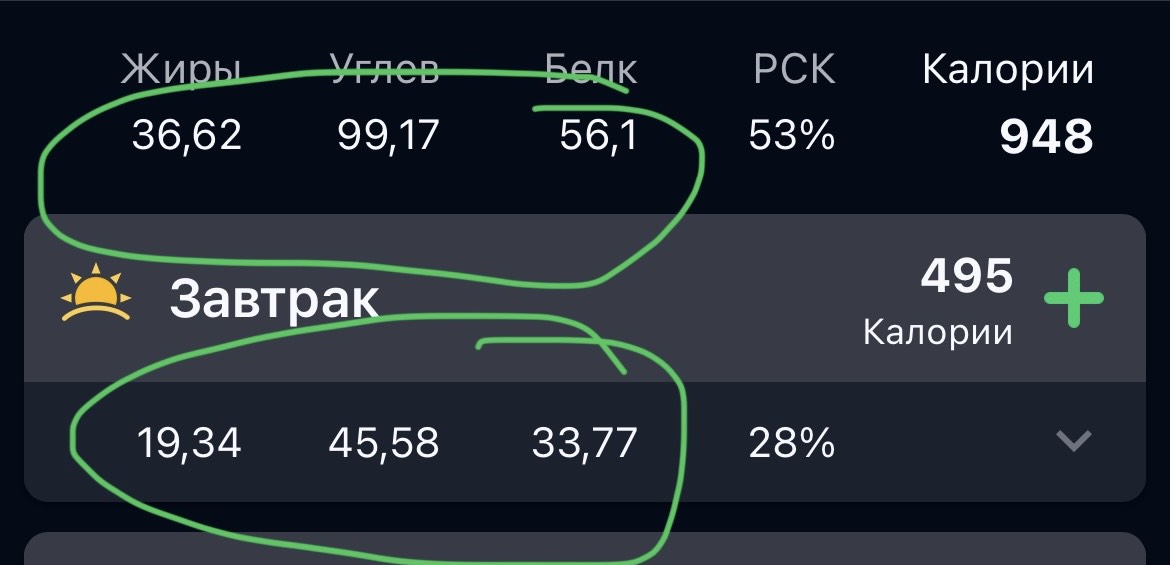Tap breakfast fat value 19,34
1170x565 pixels.
pyautogui.click(x=189, y=442)
